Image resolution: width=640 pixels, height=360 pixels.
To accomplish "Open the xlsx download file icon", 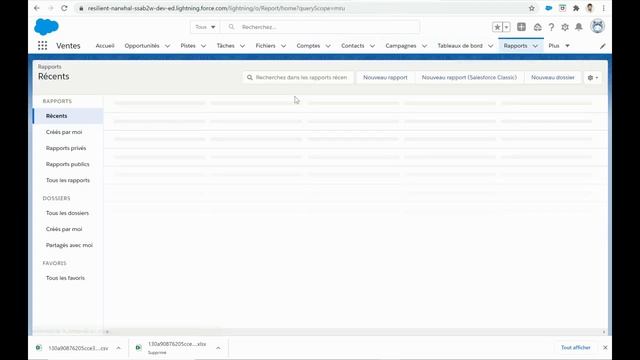I will click(138, 348).
